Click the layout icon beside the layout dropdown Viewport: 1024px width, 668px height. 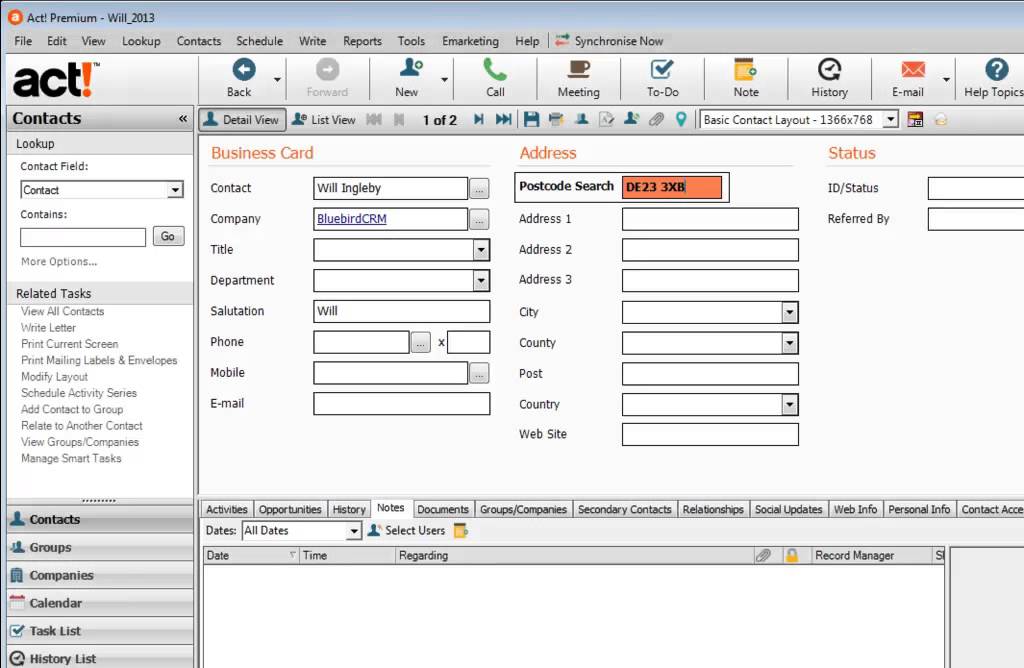916,119
